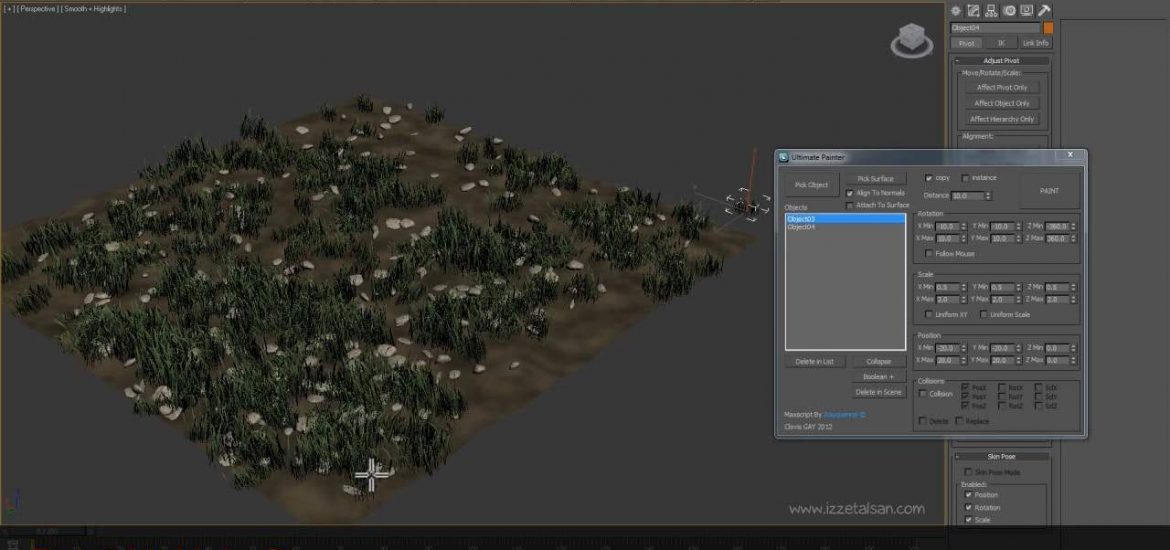Open the Display panel icon
The image size is (1170, 550).
tap(1026, 10)
